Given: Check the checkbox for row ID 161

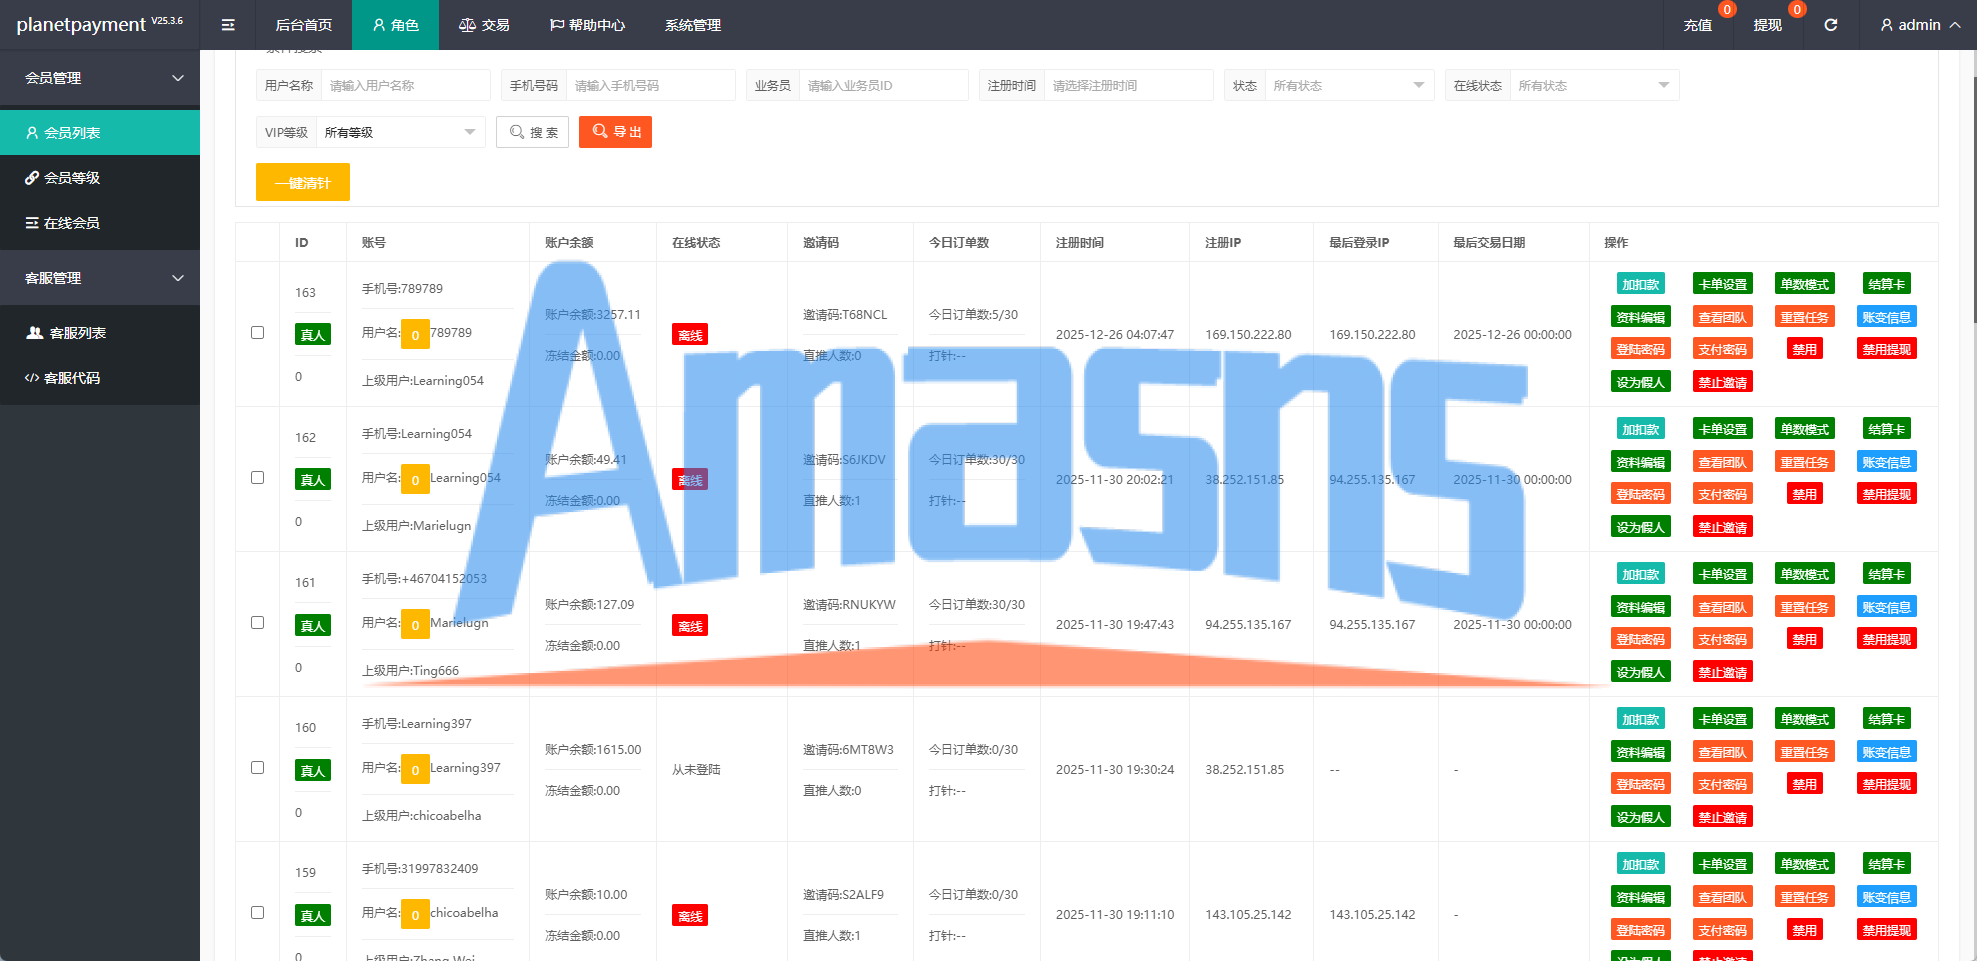Looking at the screenshot, I should pos(257,622).
